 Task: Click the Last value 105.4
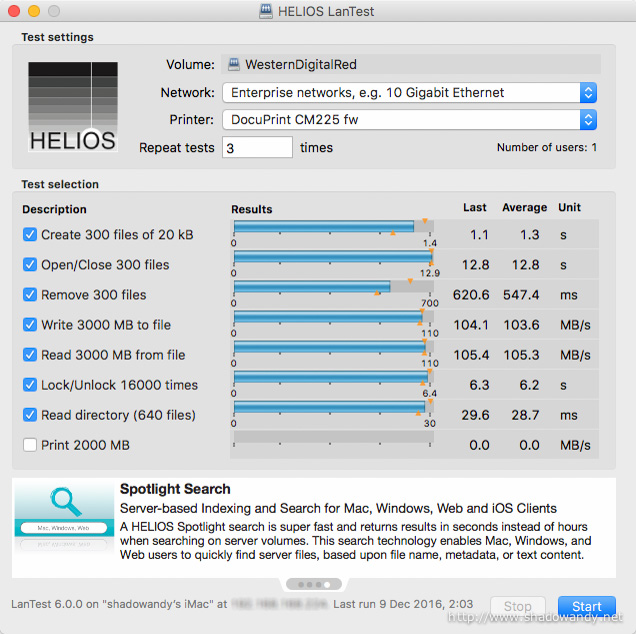pos(471,355)
